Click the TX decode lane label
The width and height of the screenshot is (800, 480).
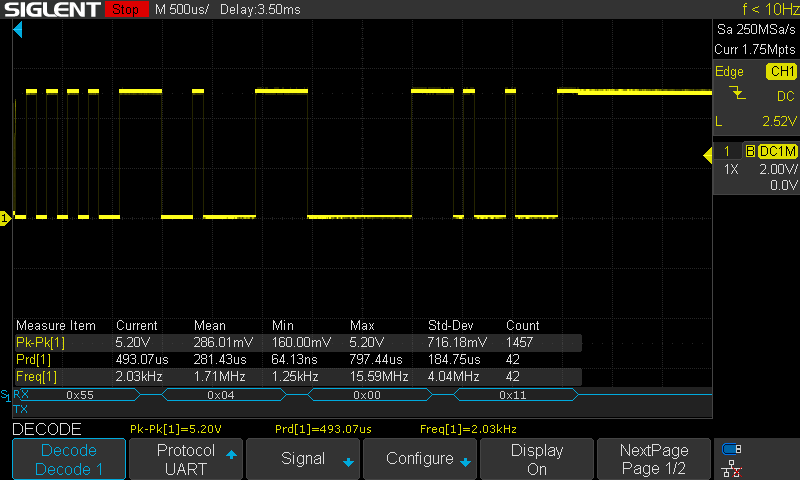(20, 409)
